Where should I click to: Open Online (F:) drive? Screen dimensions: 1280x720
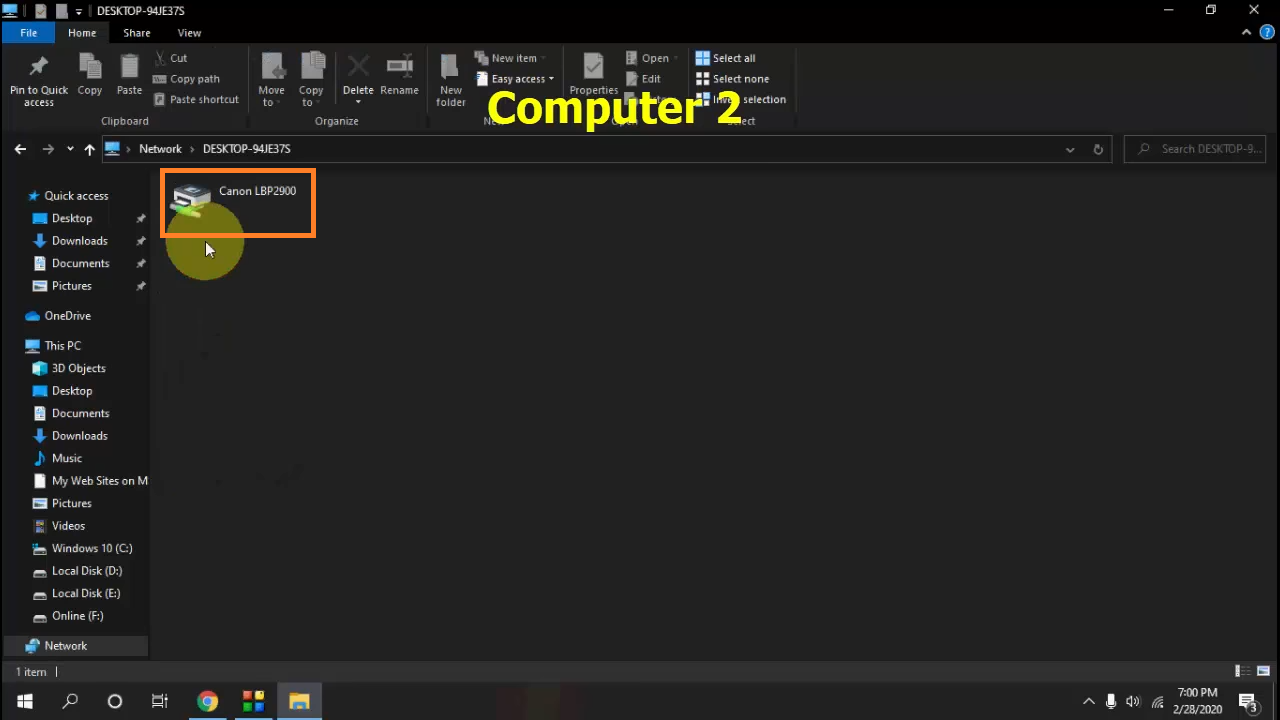click(77, 616)
